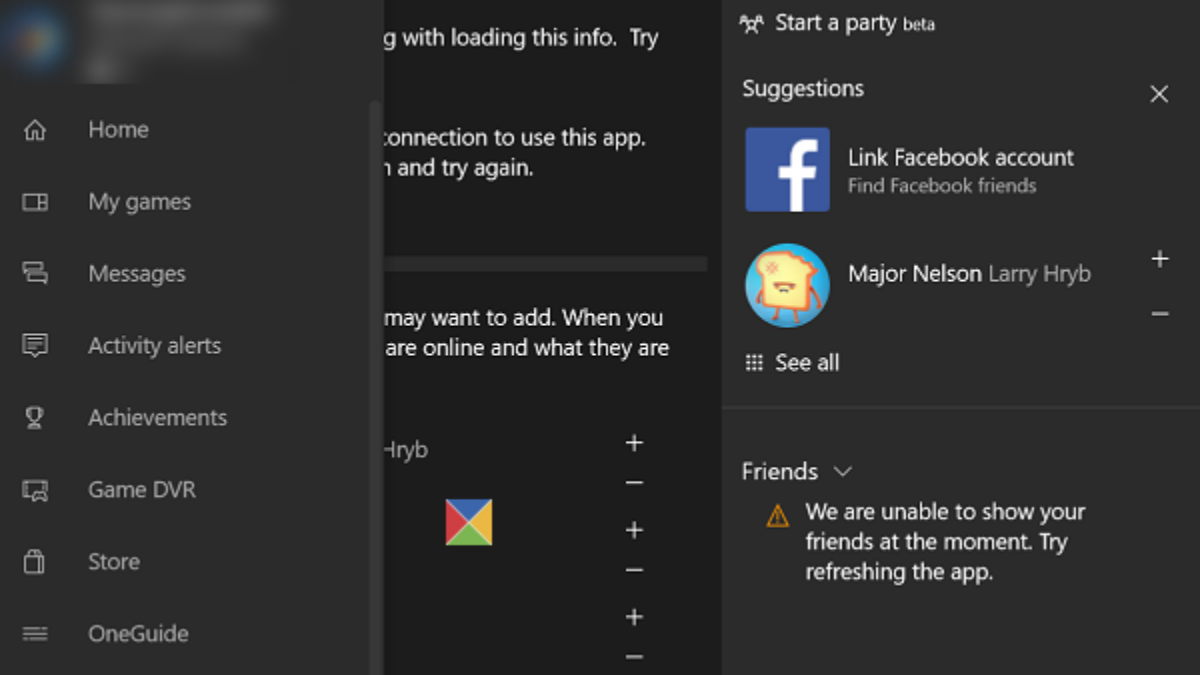Open Achievements label
This screenshot has width=1200, height=675.
click(157, 418)
